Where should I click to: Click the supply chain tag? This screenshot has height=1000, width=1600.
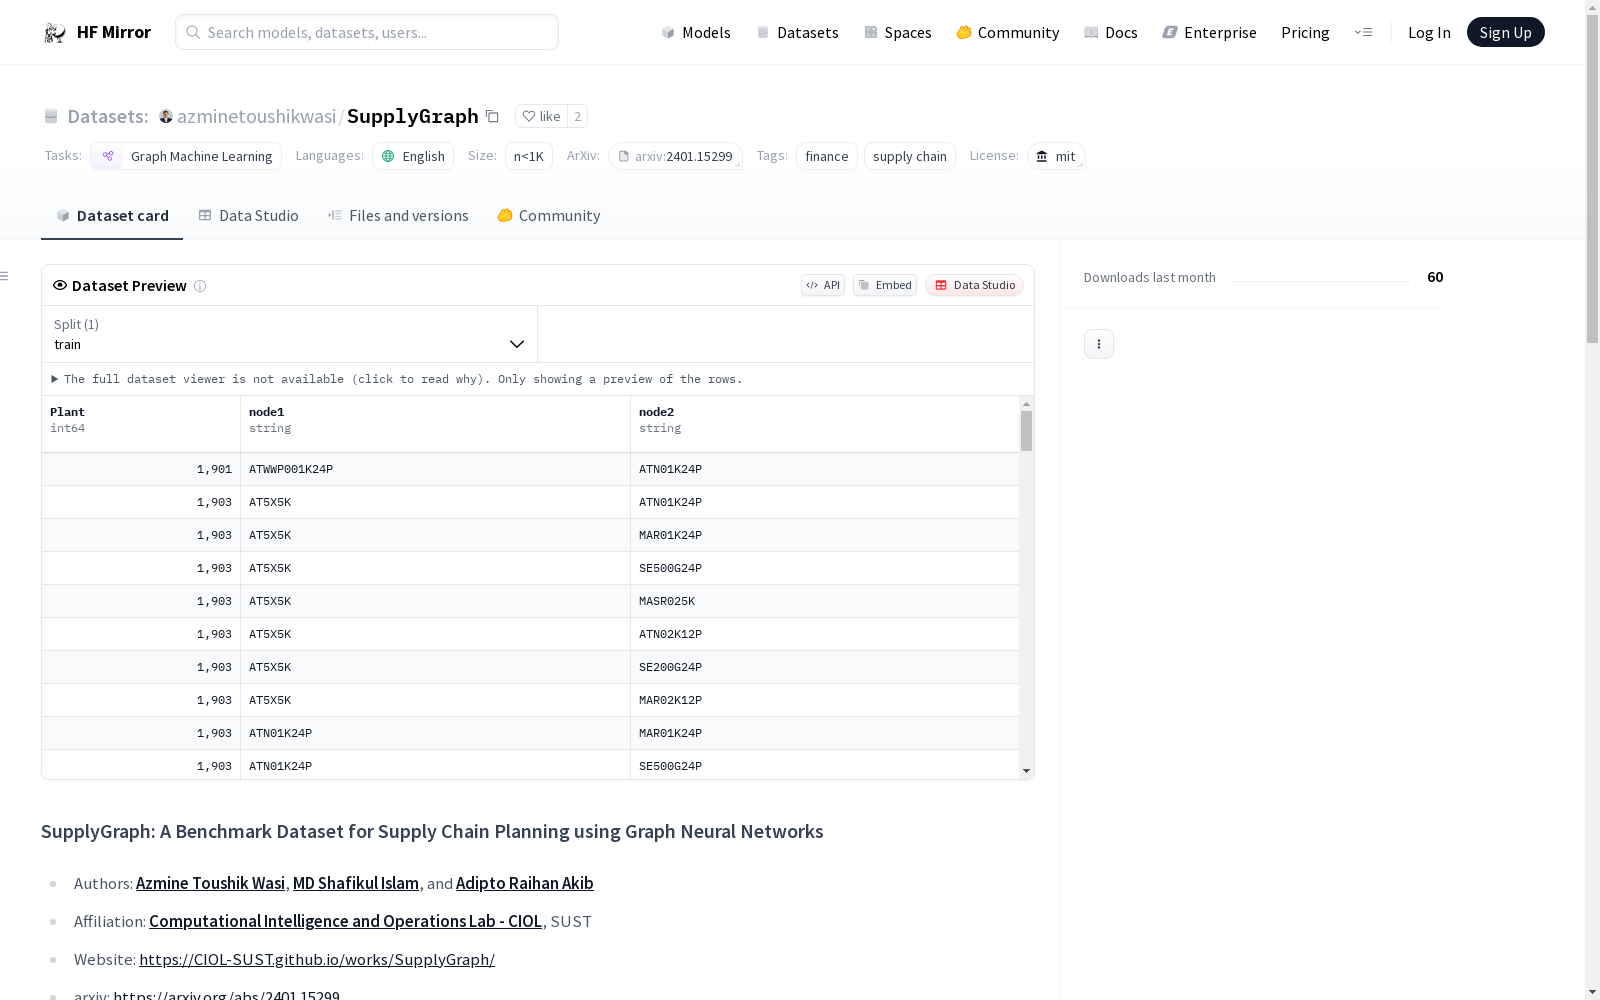click(910, 156)
